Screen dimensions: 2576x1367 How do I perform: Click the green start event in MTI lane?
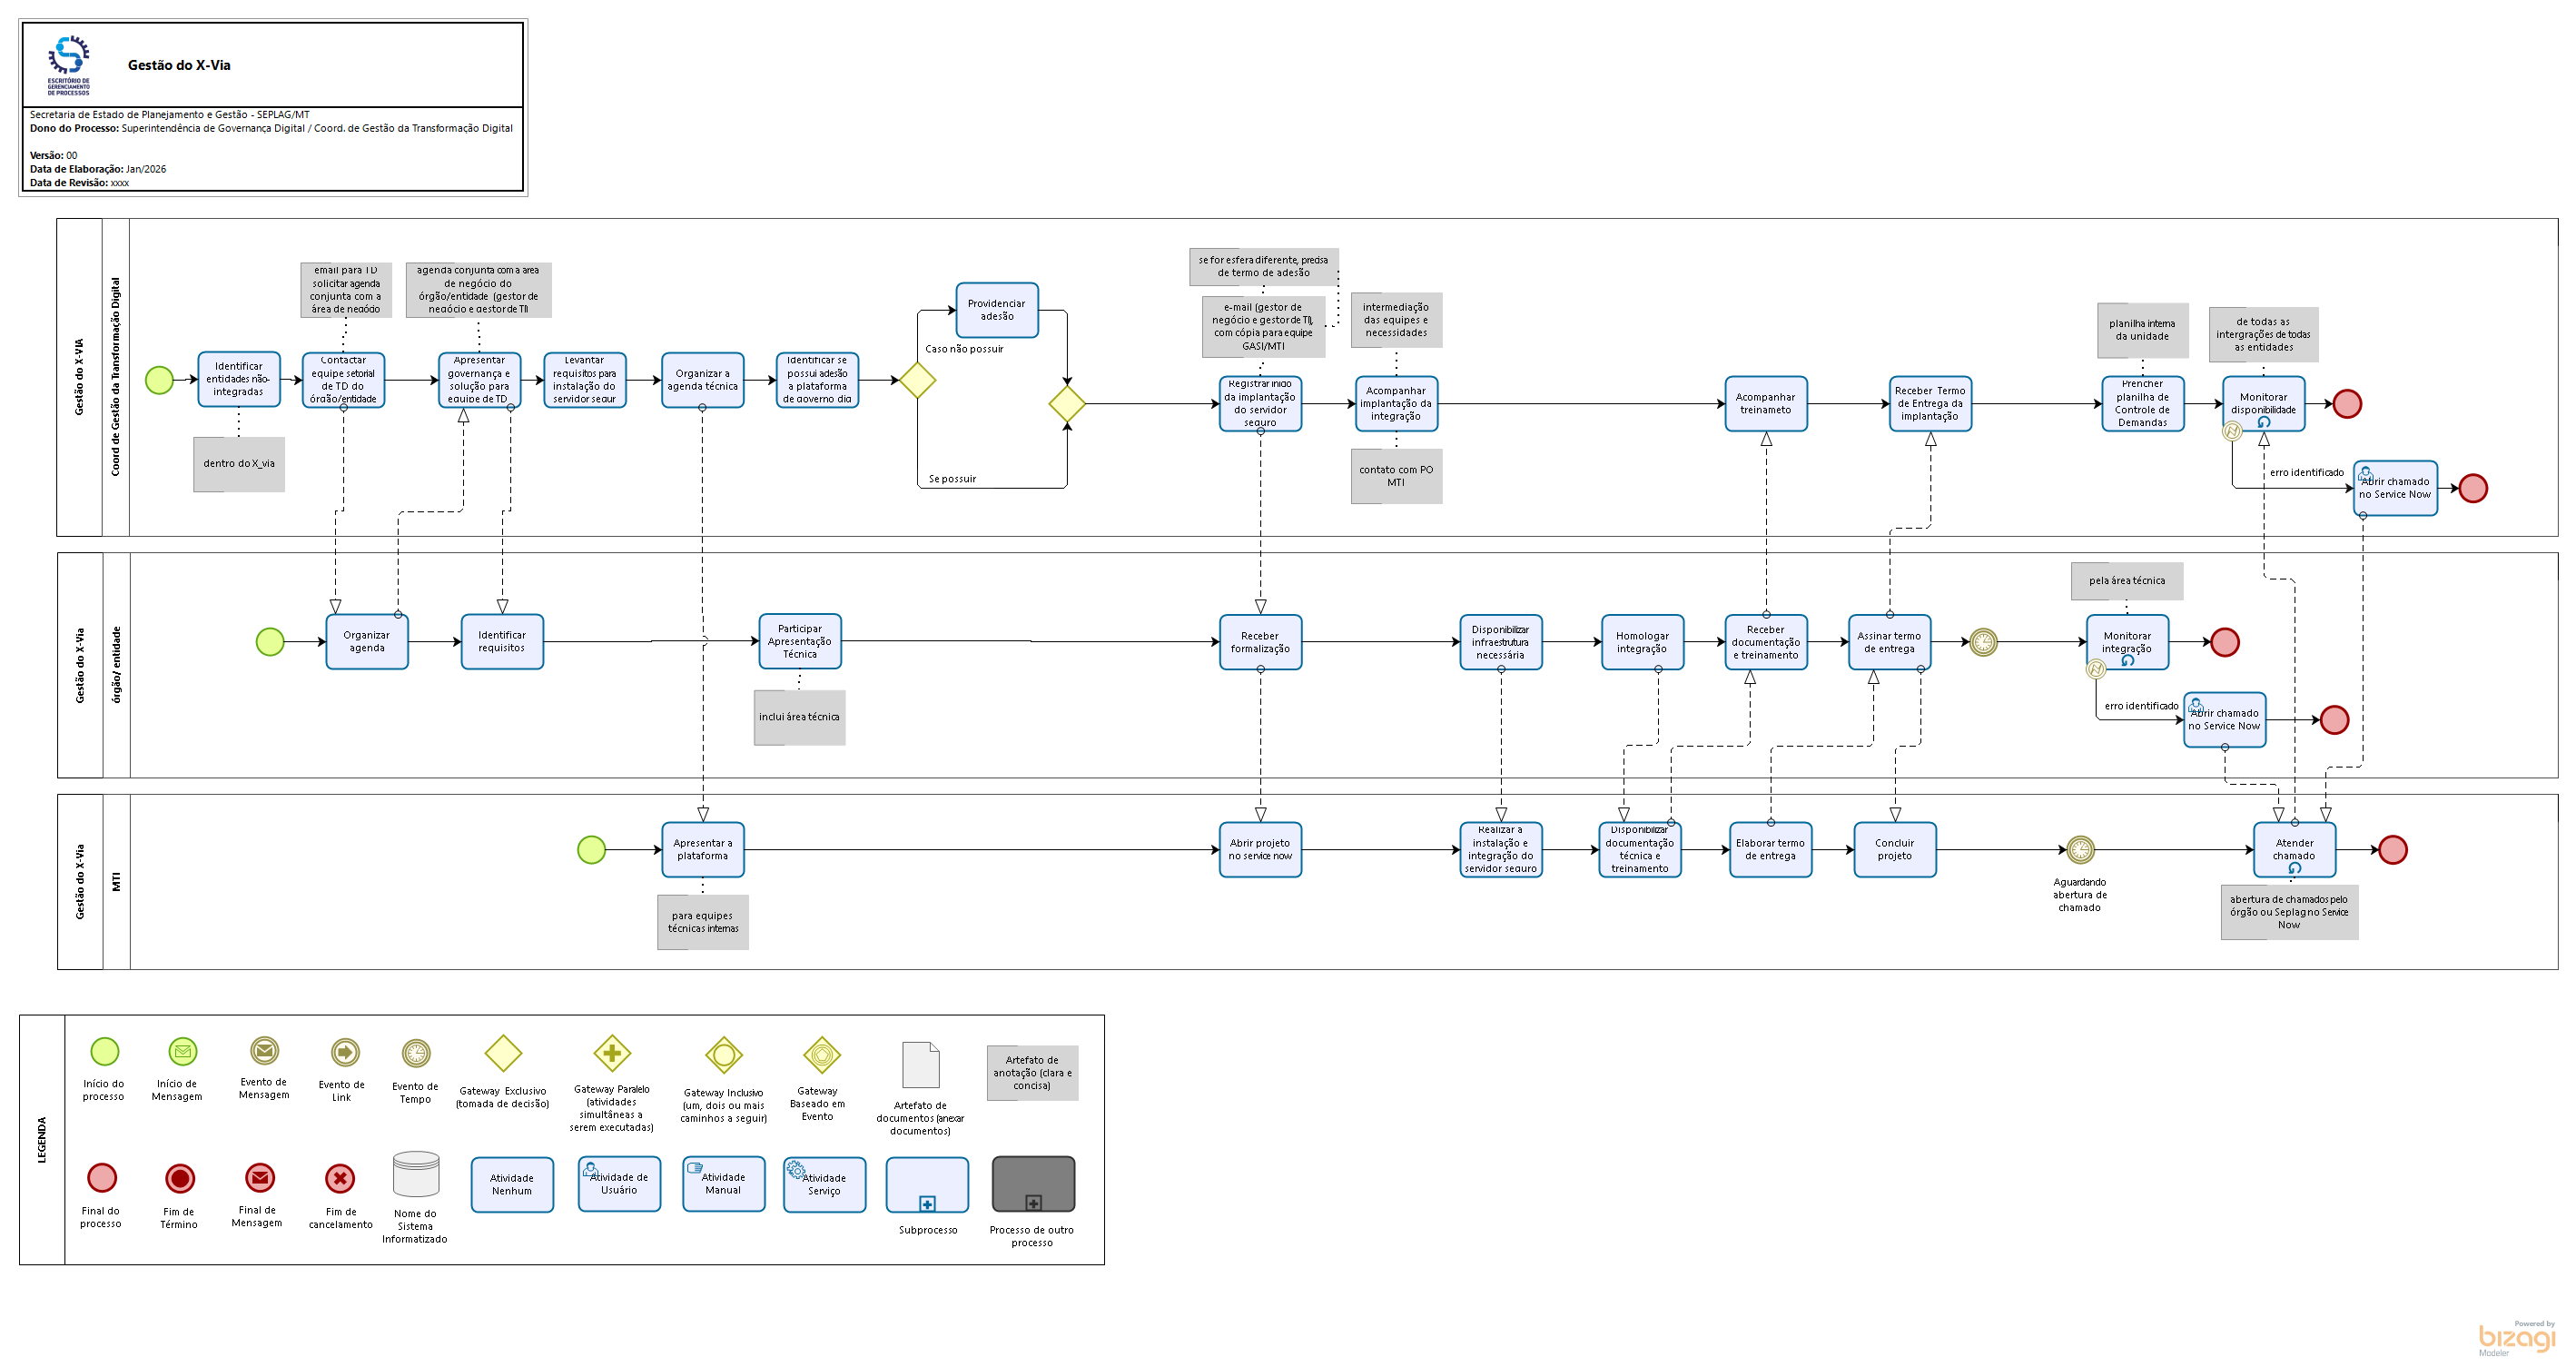click(591, 850)
